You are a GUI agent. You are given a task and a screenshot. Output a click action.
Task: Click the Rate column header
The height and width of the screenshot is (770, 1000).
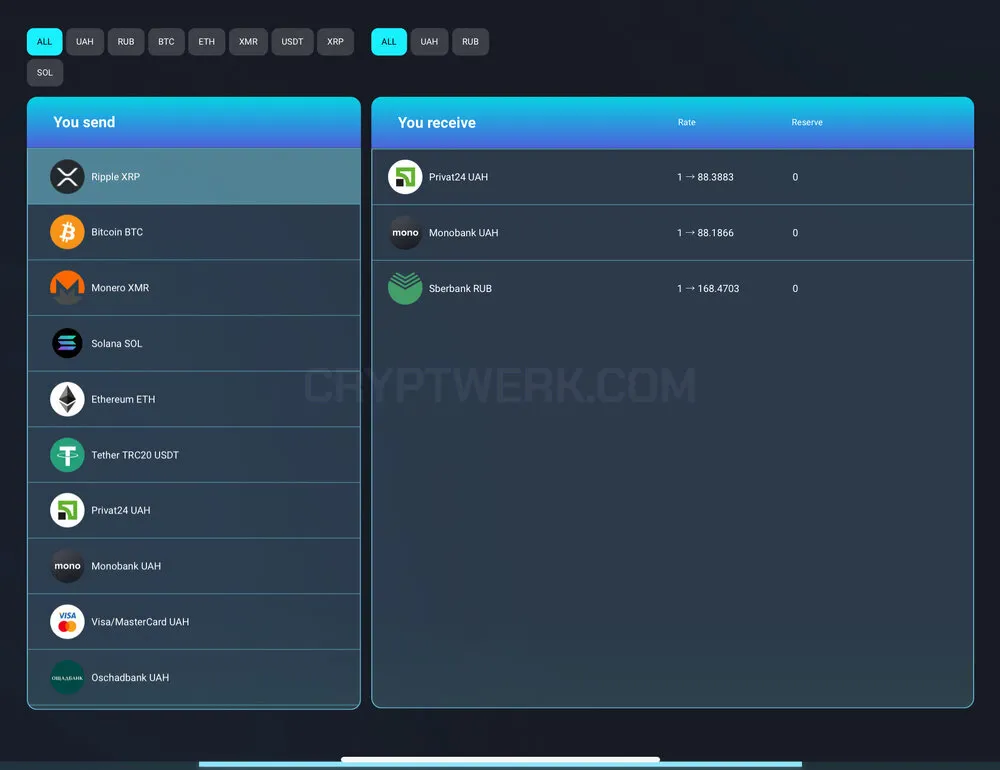point(686,122)
